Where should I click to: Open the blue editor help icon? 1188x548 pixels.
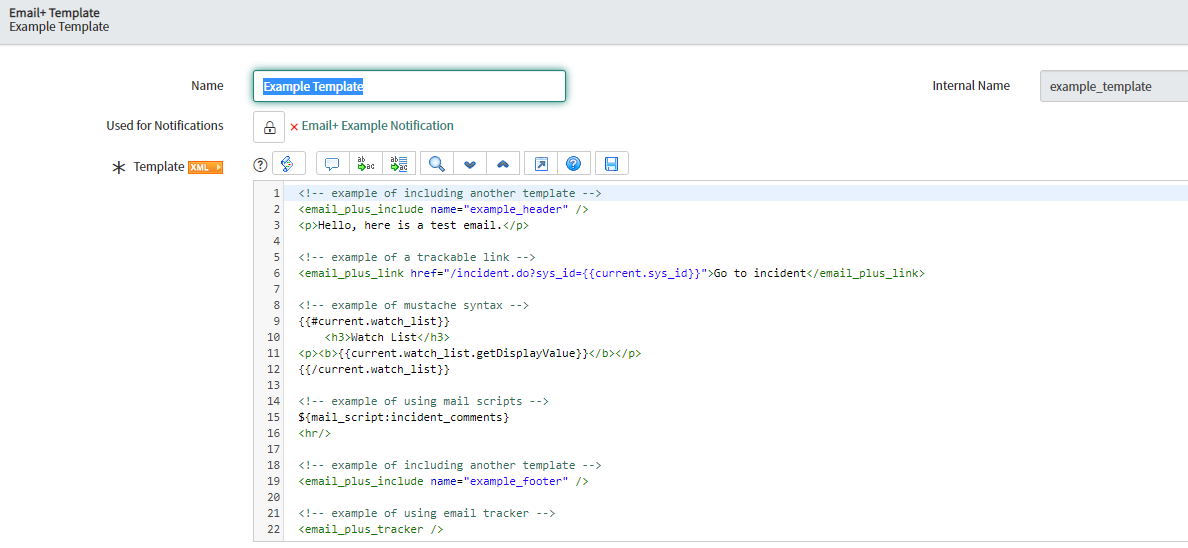coord(574,164)
